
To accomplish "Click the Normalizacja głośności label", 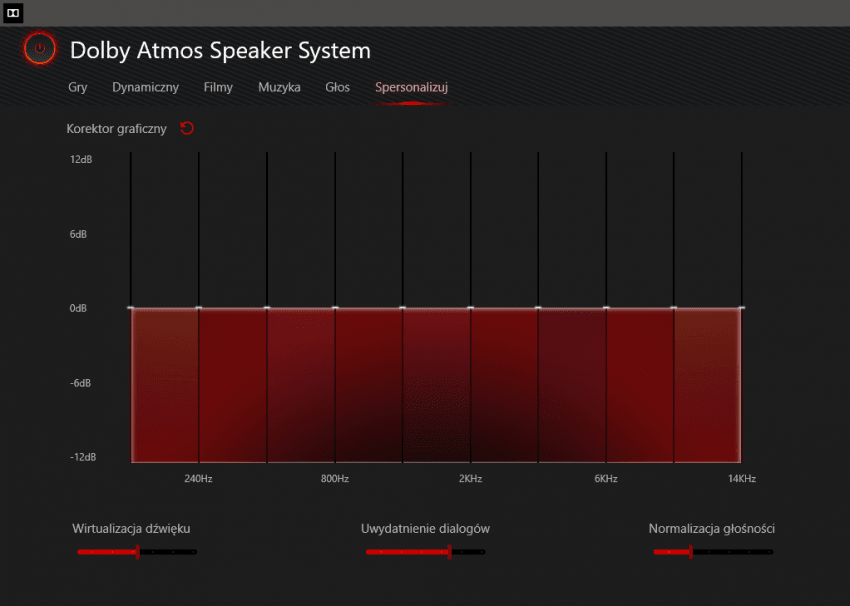I will [x=712, y=528].
